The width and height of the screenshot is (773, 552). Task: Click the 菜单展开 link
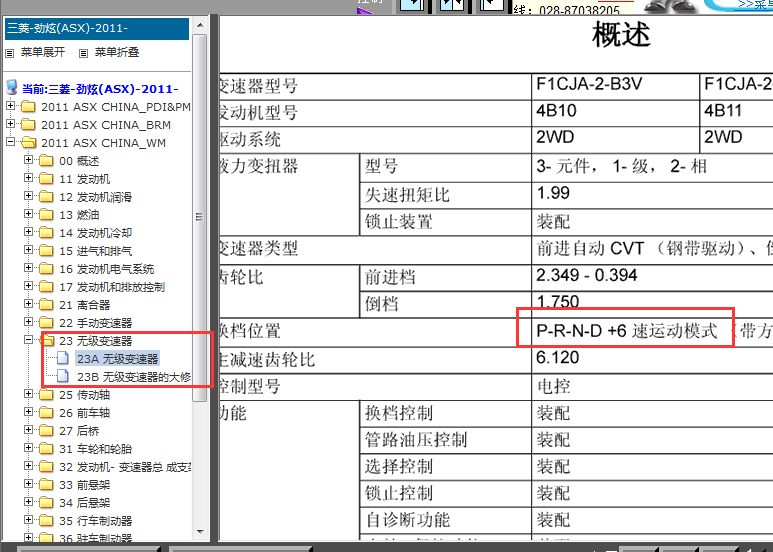tap(43, 52)
